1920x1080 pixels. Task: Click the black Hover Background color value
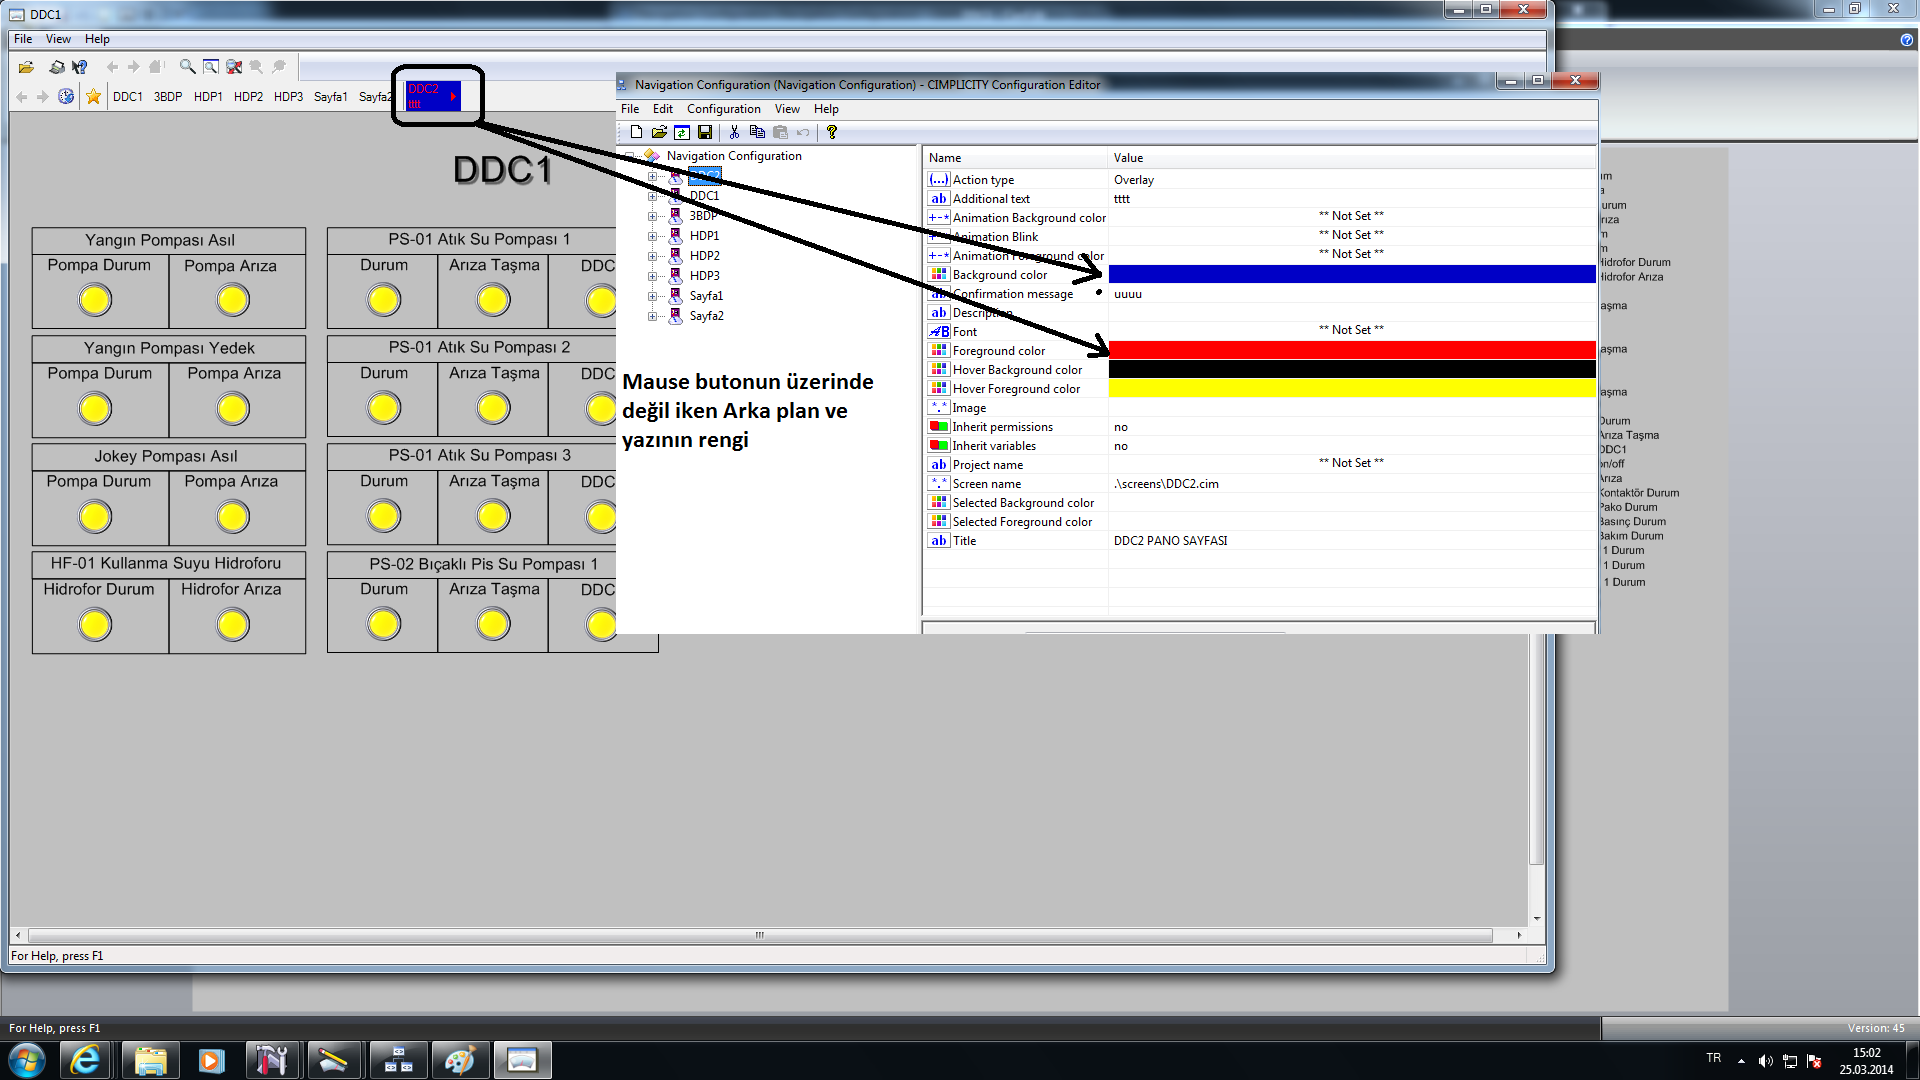click(1352, 369)
